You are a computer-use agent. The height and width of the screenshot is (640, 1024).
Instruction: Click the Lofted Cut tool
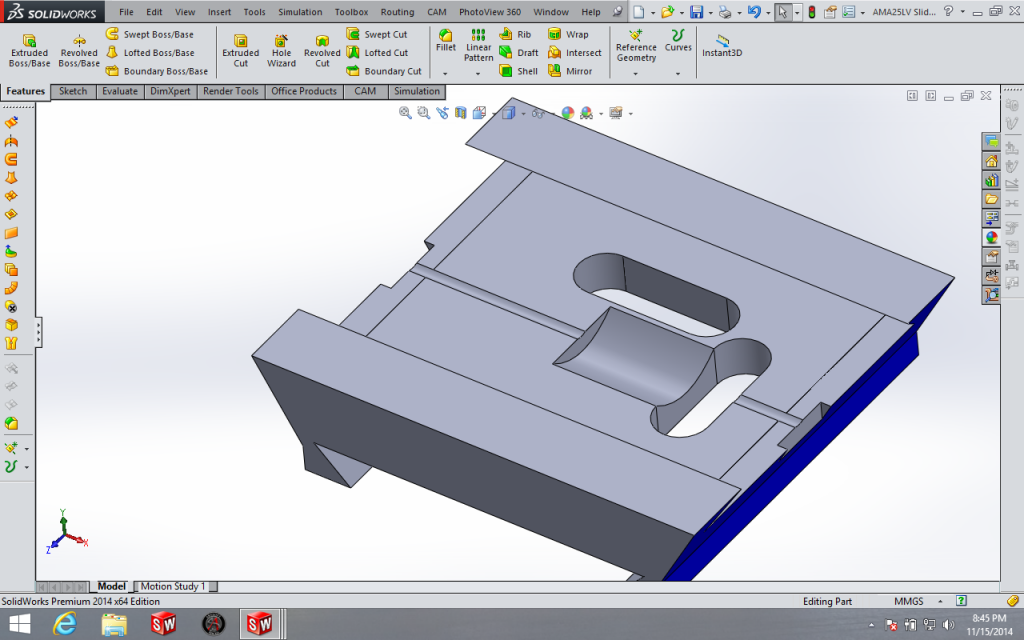(377, 53)
